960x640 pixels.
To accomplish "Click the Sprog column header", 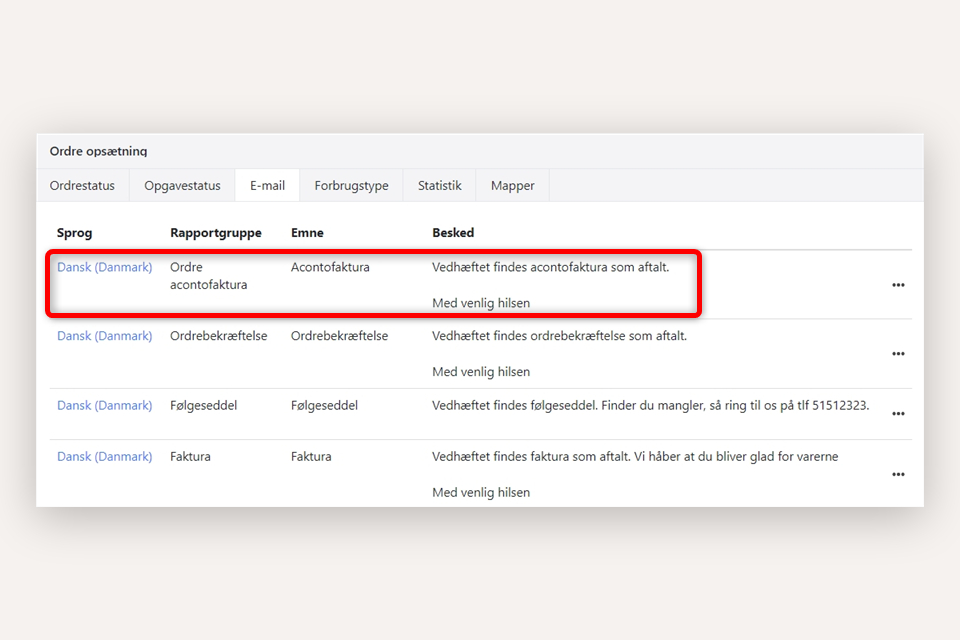I will [75, 233].
